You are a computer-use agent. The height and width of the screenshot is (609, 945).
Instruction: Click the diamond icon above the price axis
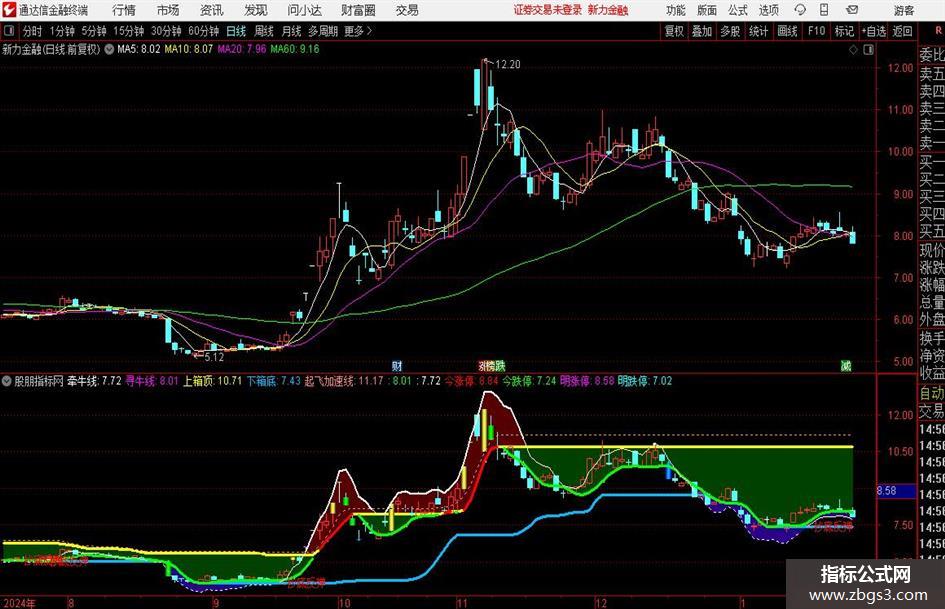[x=853, y=50]
